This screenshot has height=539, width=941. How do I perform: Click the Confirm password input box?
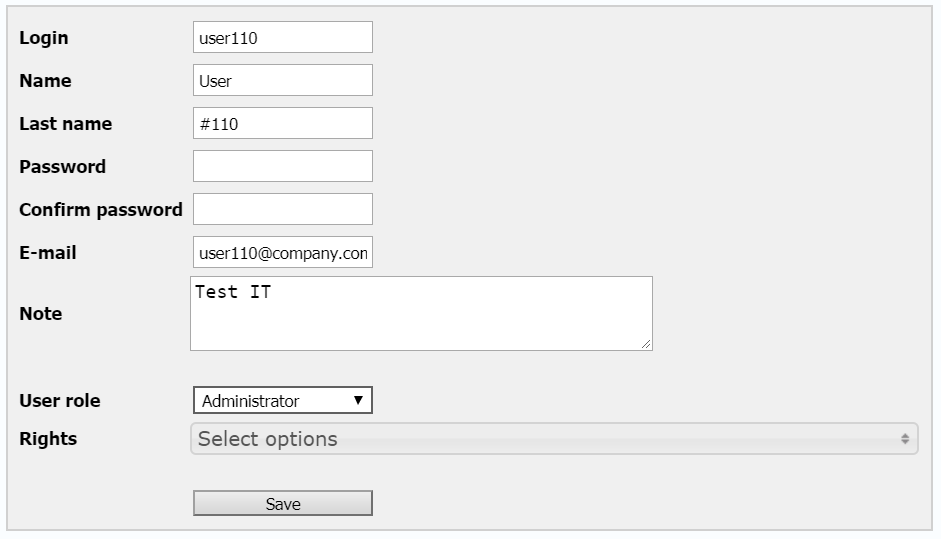(282, 209)
